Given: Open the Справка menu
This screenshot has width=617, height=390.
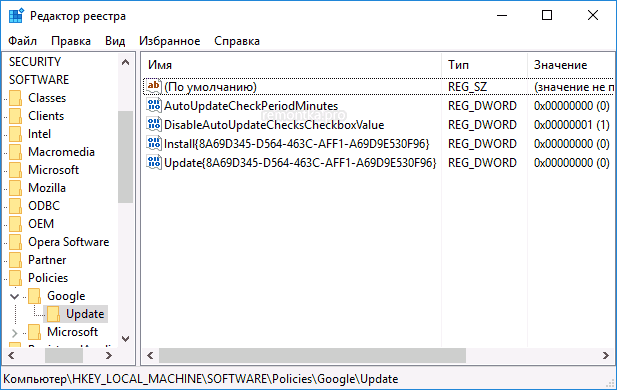Looking at the screenshot, I should pyautogui.click(x=237, y=41).
